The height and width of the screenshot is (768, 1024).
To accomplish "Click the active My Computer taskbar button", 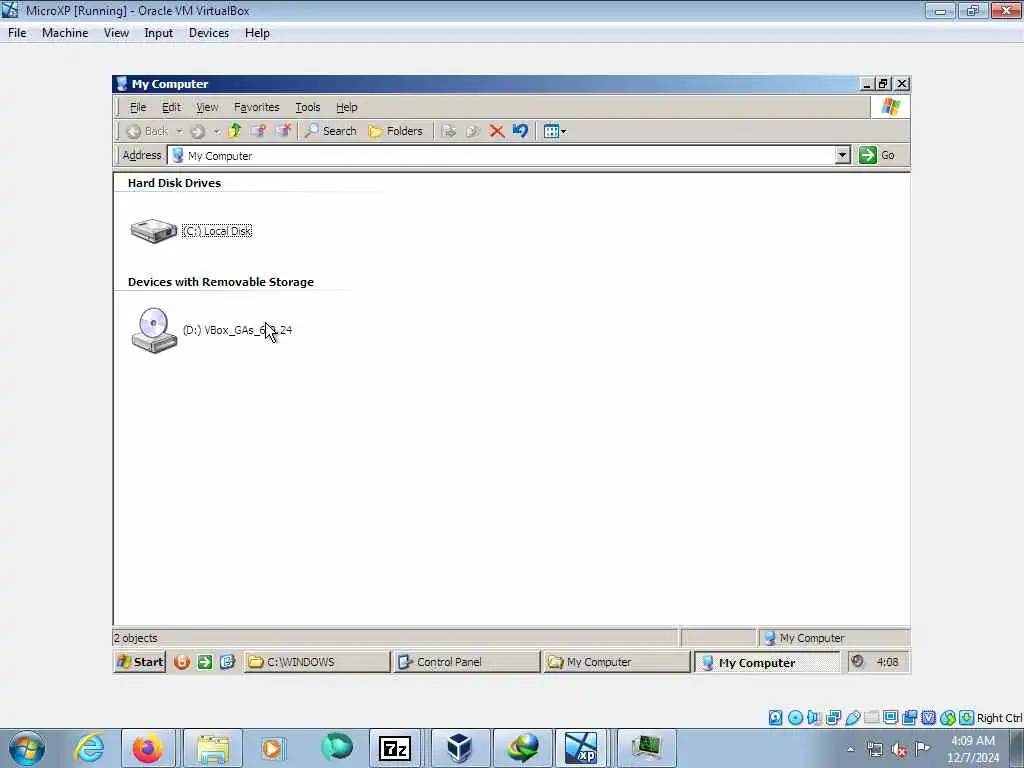I will (767, 662).
